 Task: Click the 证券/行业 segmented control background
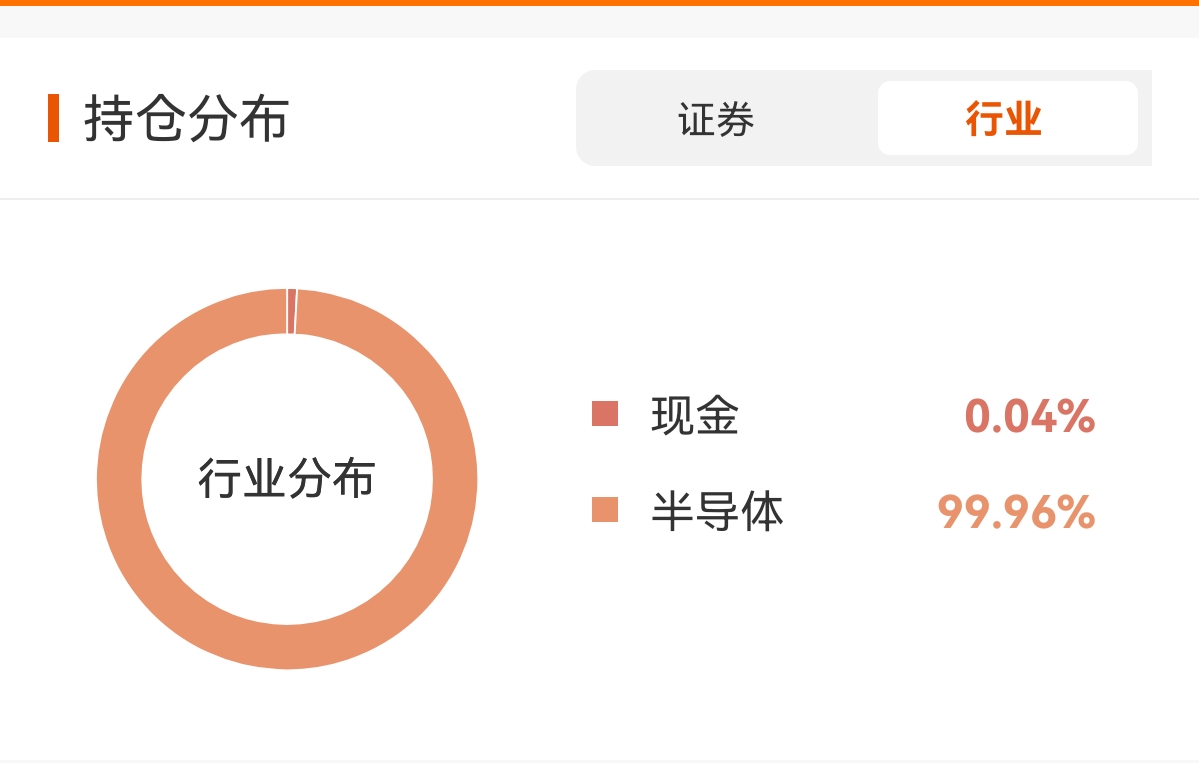863,118
